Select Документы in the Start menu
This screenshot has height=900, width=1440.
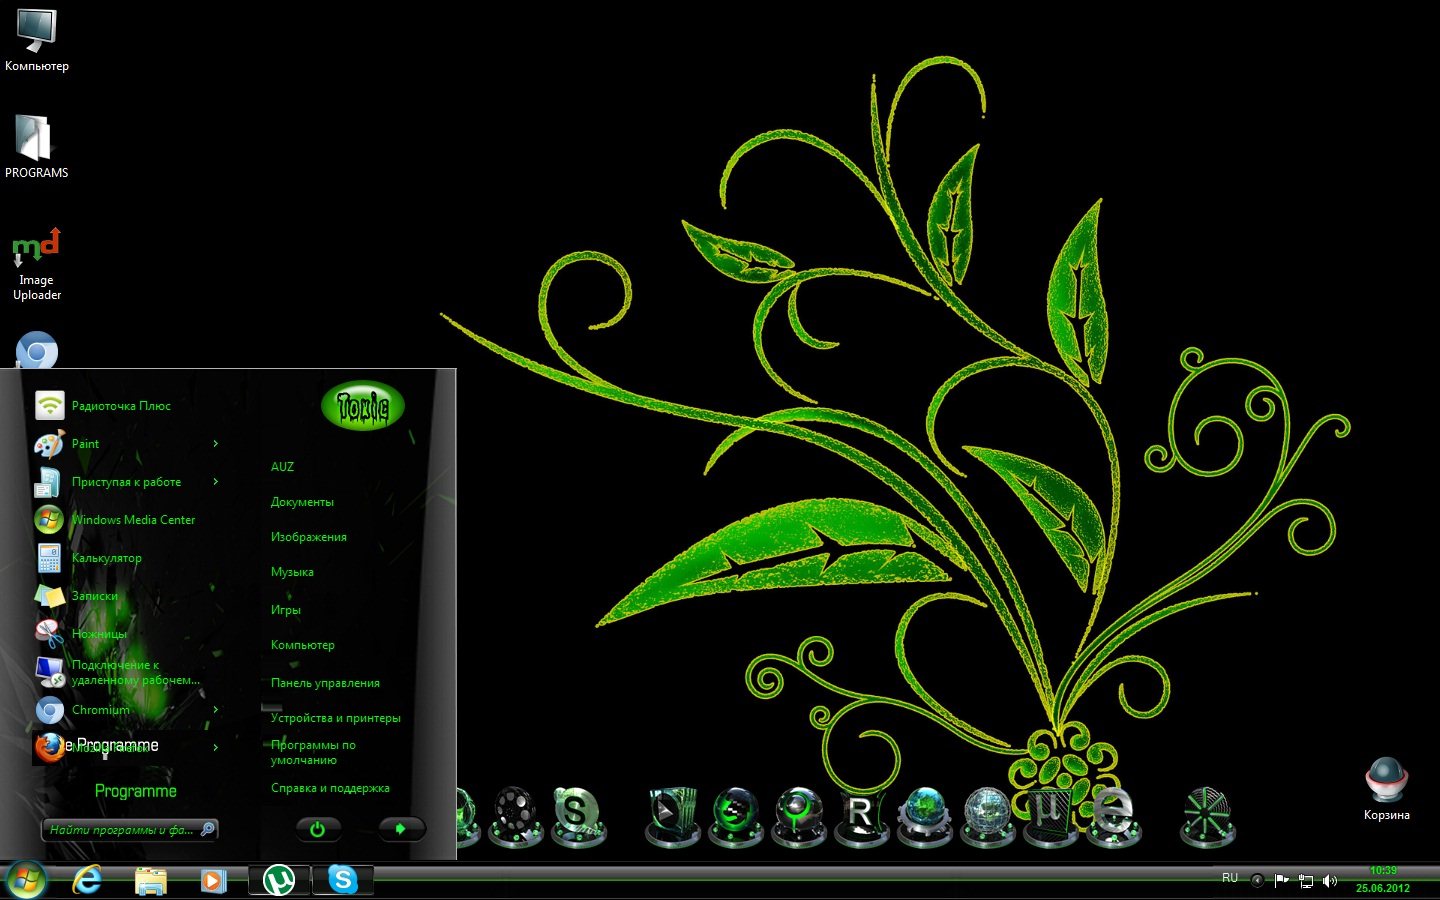[x=302, y=502]
